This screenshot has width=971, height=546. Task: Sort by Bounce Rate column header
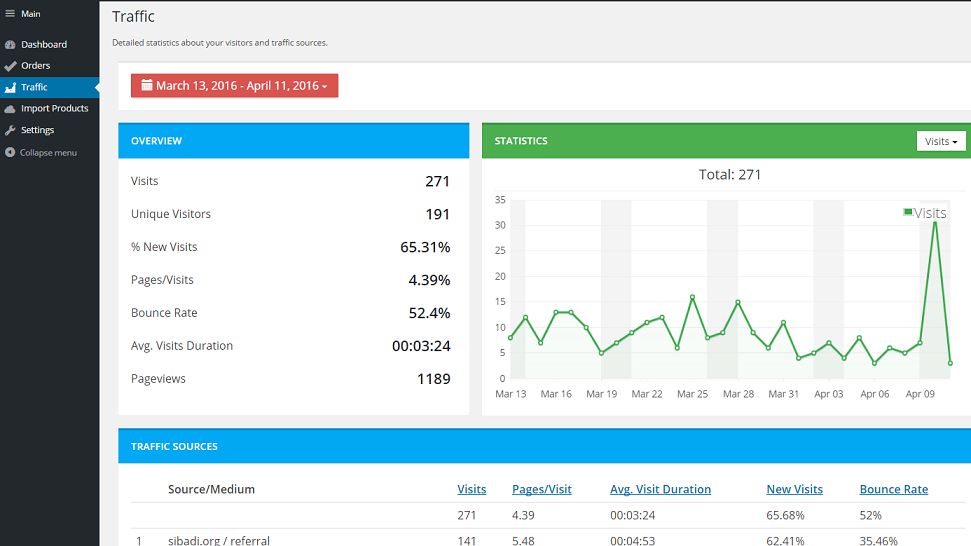pyautogui.click(x=893, y=490)
